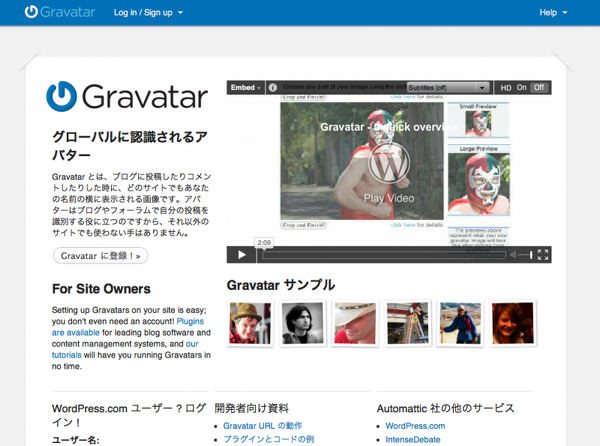600x446 pixels.
Task: Open sample gravatar of hiker in blue jacket
Action: click(460, 324)
